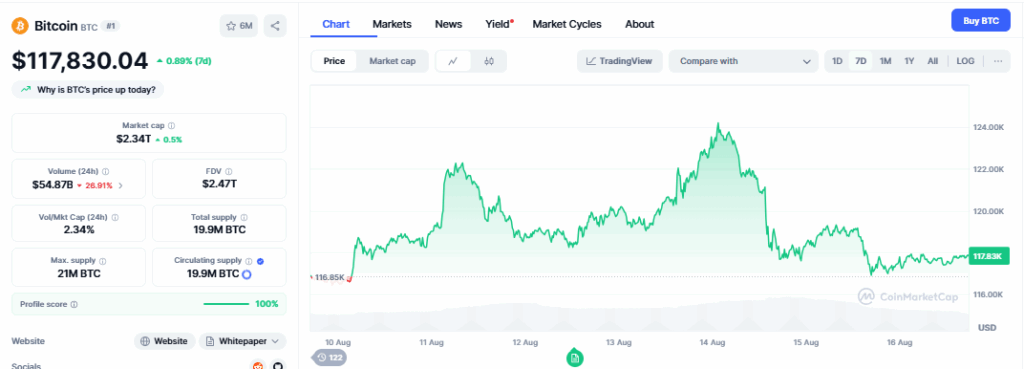Switch to the candlestick chart icon
The image size is (1024, 369).
pos(489,61)
